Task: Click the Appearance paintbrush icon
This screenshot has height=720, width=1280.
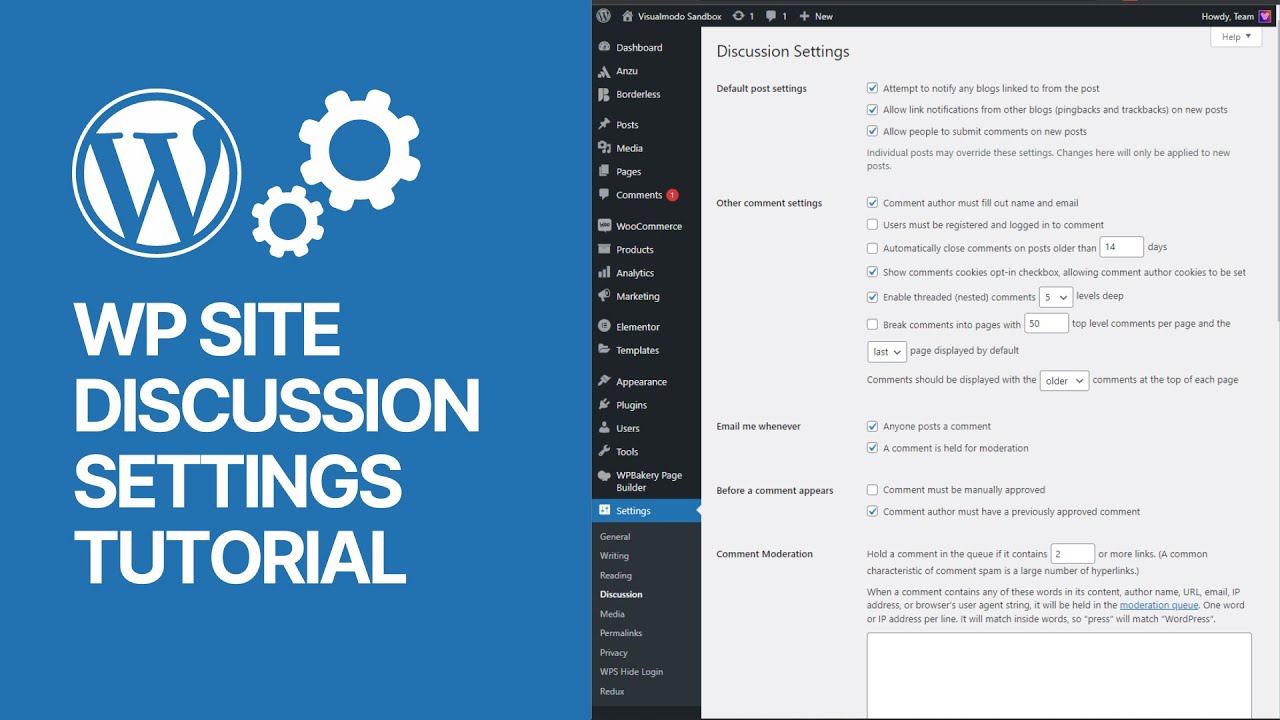Action: 604,381
